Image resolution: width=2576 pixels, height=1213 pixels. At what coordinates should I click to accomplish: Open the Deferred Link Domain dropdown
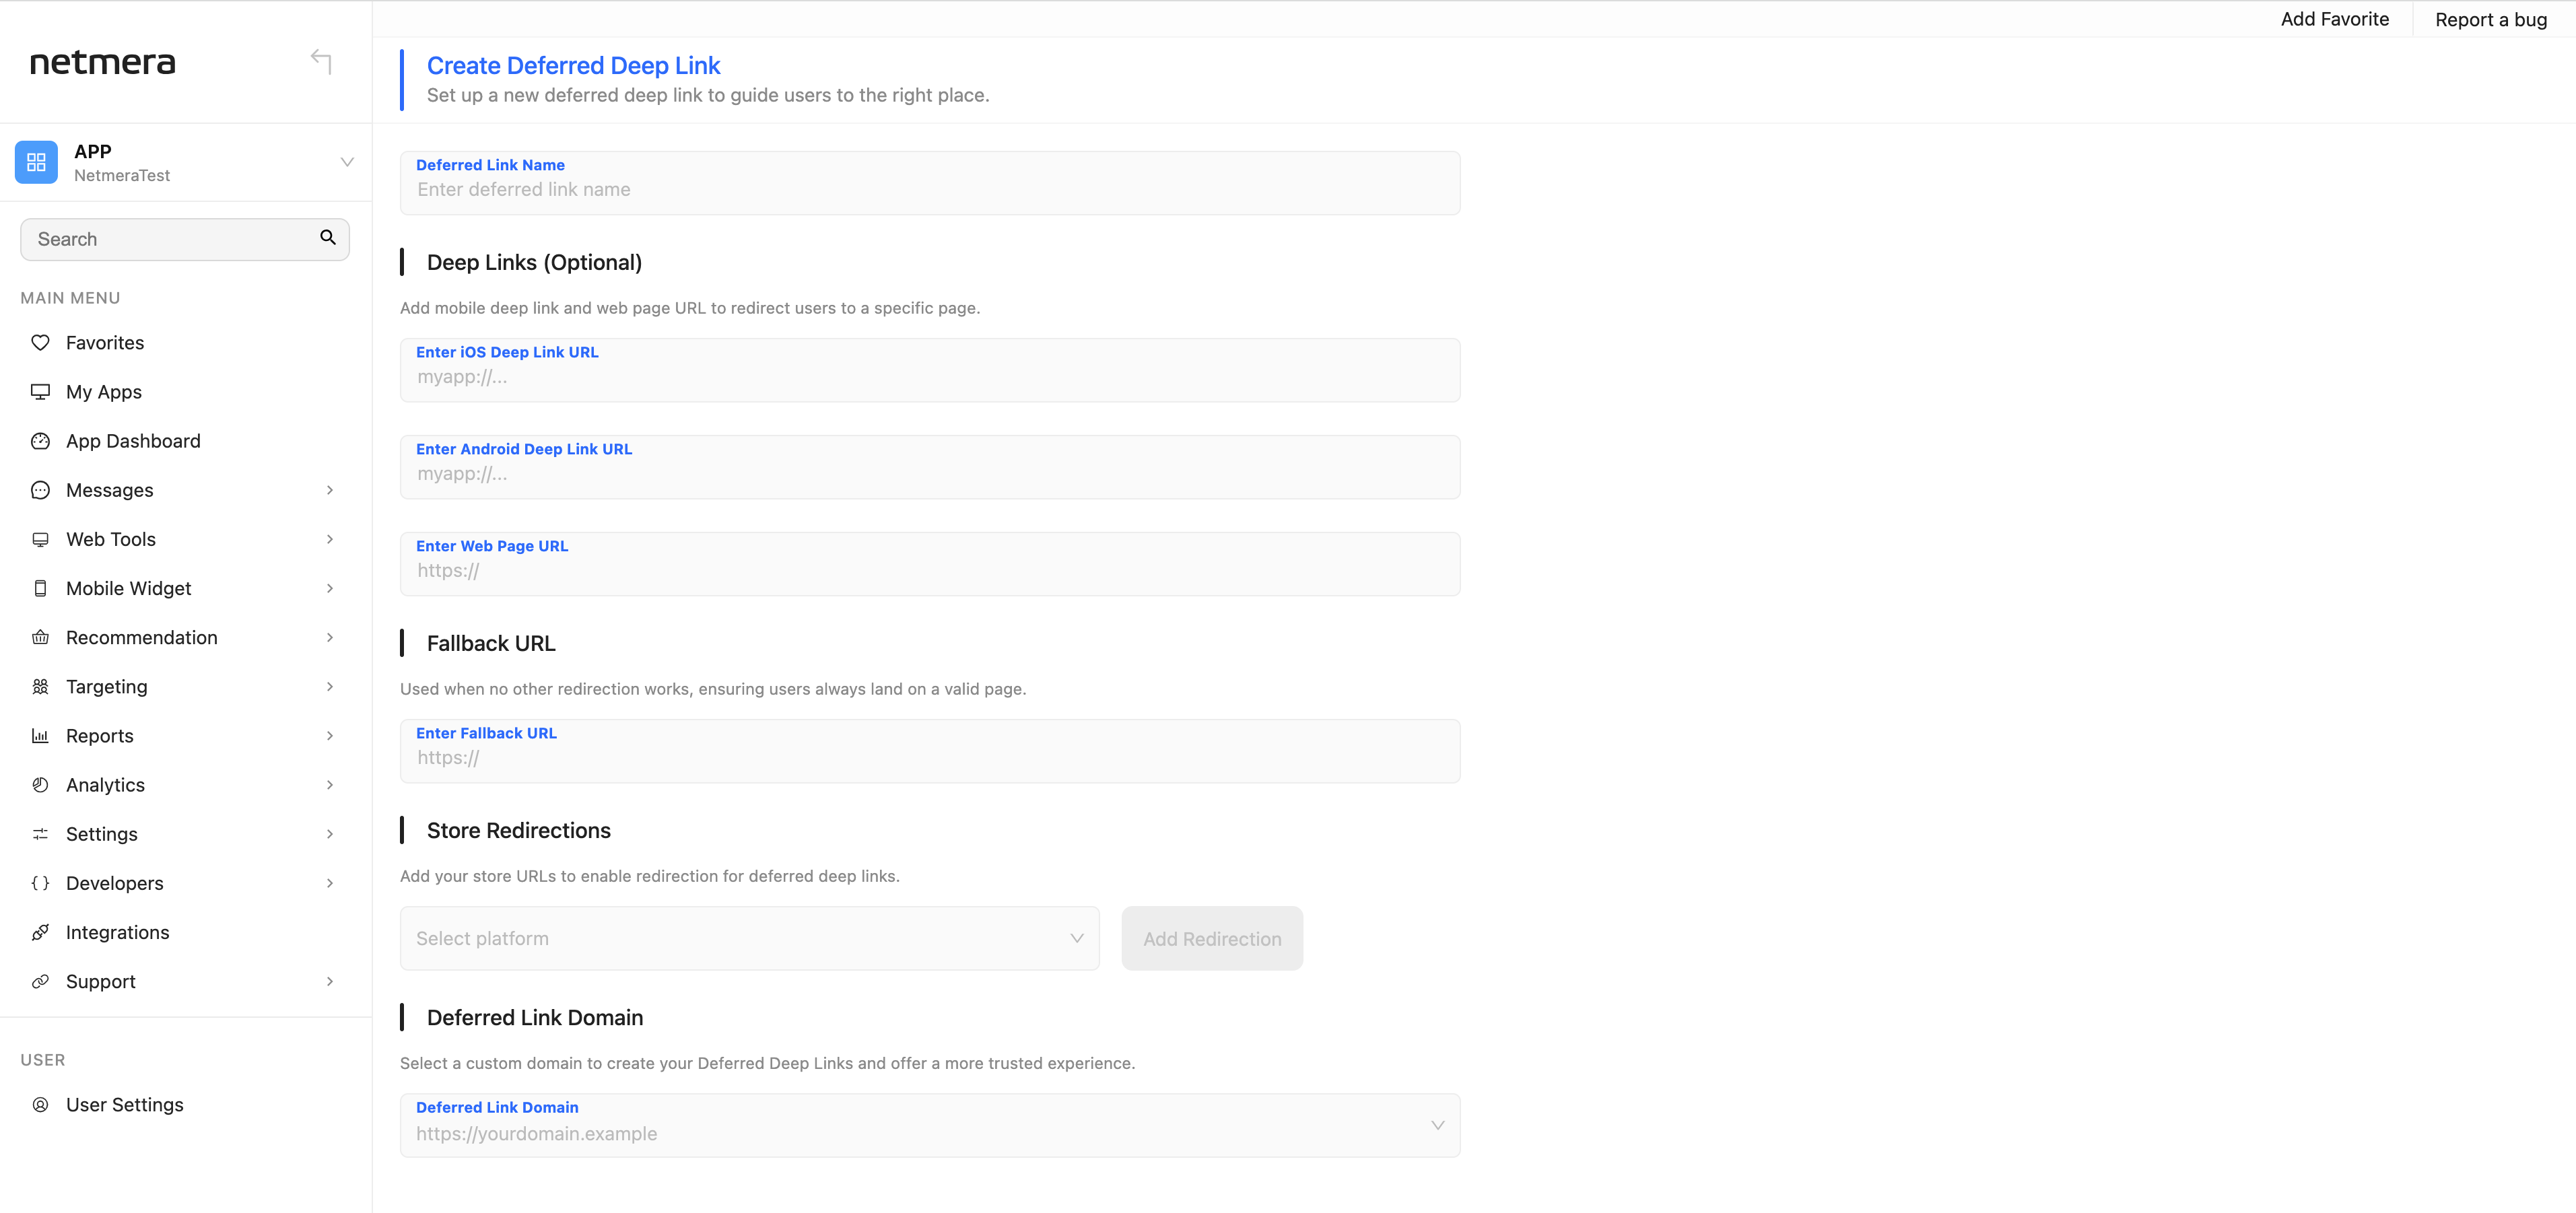click(x=929, y=1126)
